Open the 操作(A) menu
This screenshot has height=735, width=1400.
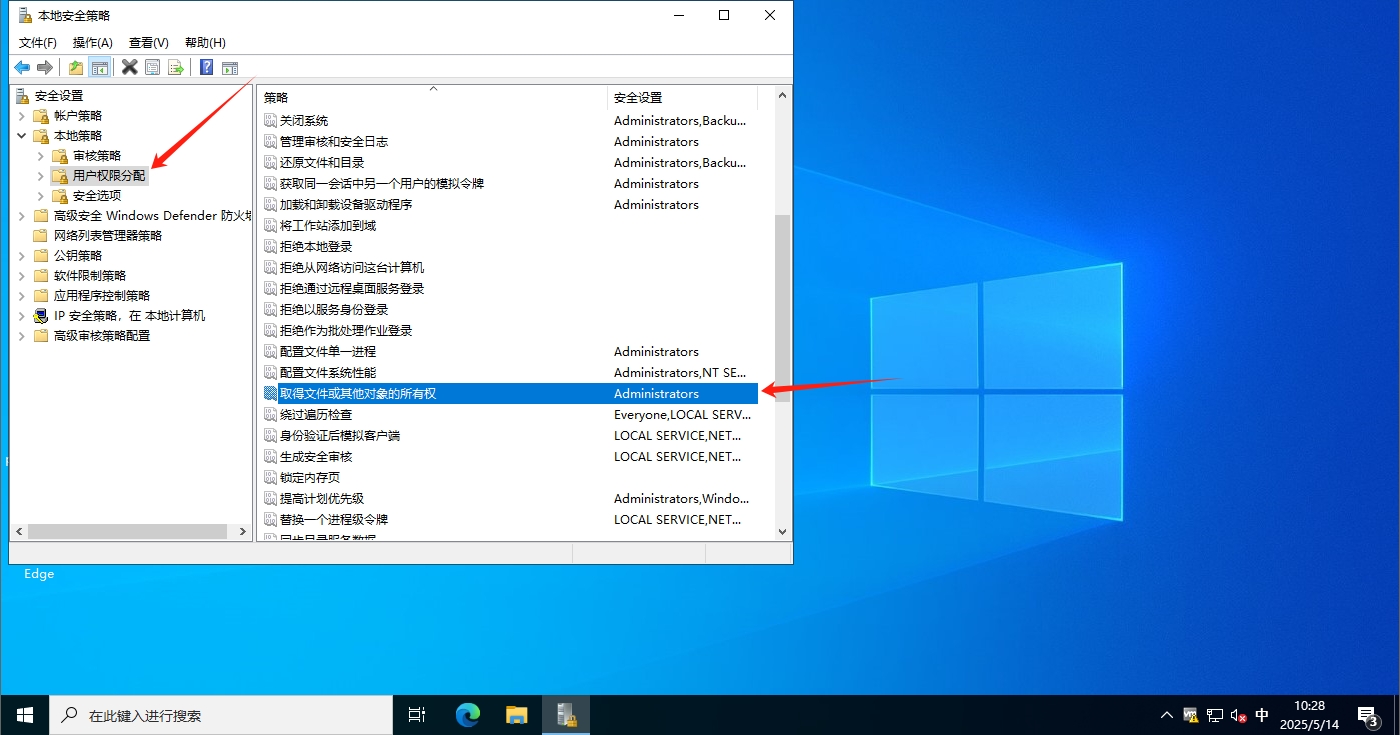point(93,43)
